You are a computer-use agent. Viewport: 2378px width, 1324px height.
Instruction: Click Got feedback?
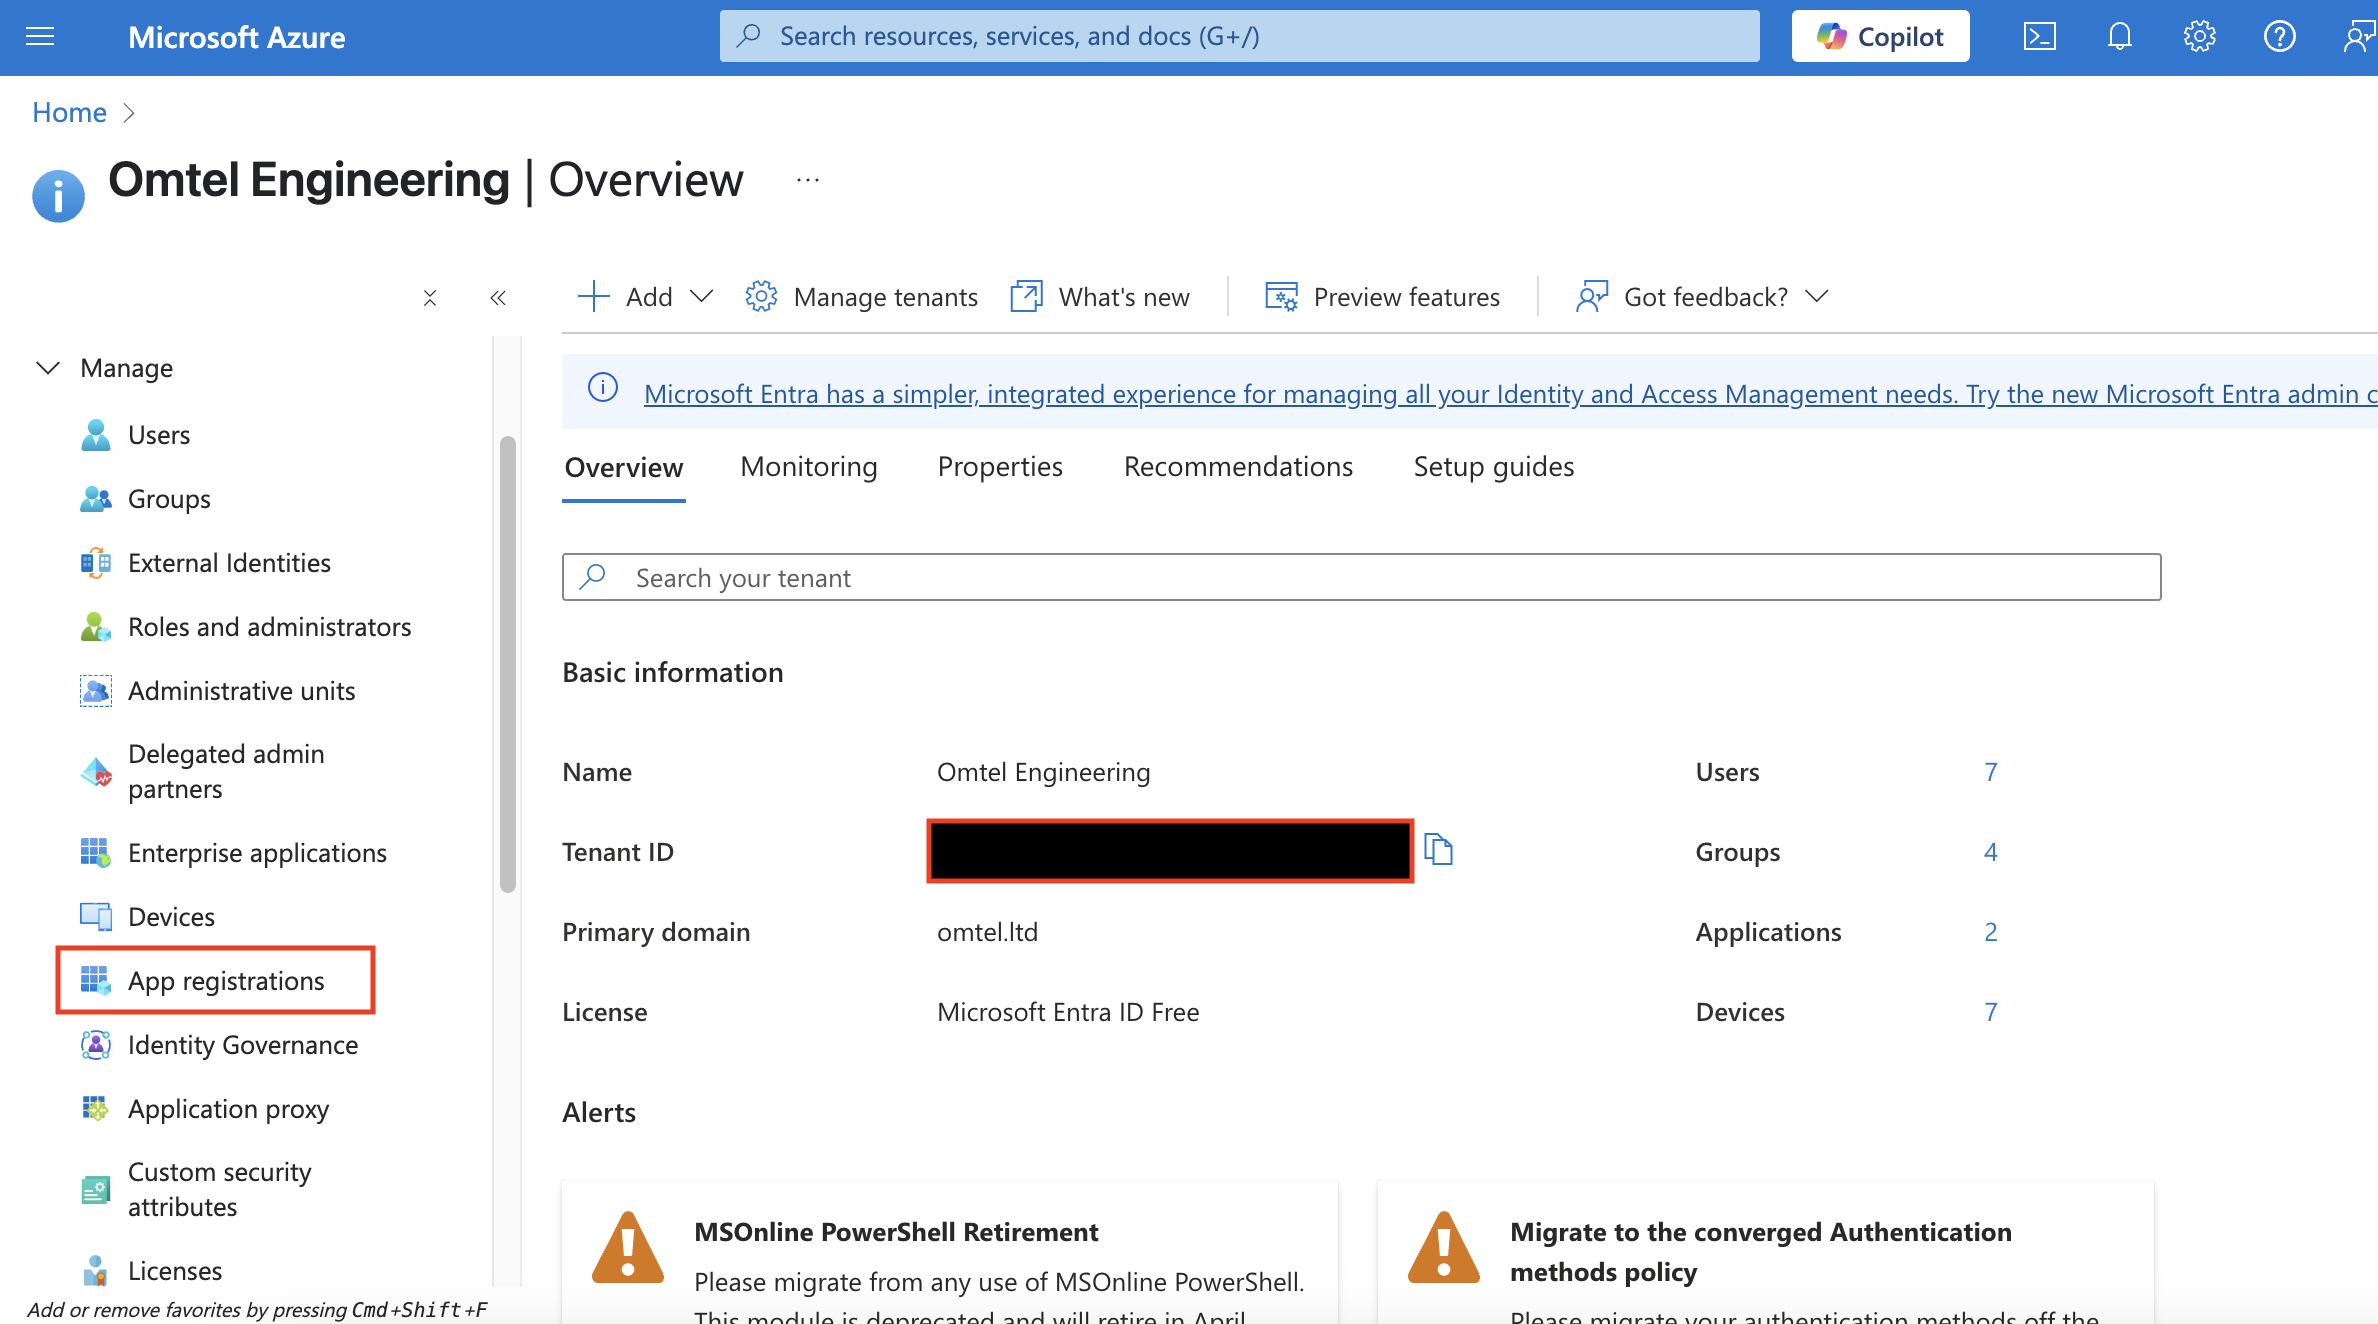[x=1682, y=297]
